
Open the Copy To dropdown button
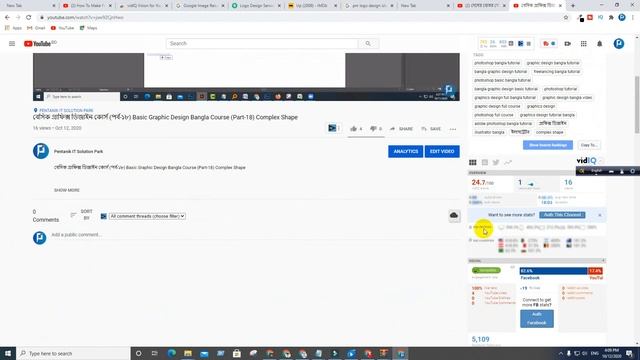click(589, 145)
